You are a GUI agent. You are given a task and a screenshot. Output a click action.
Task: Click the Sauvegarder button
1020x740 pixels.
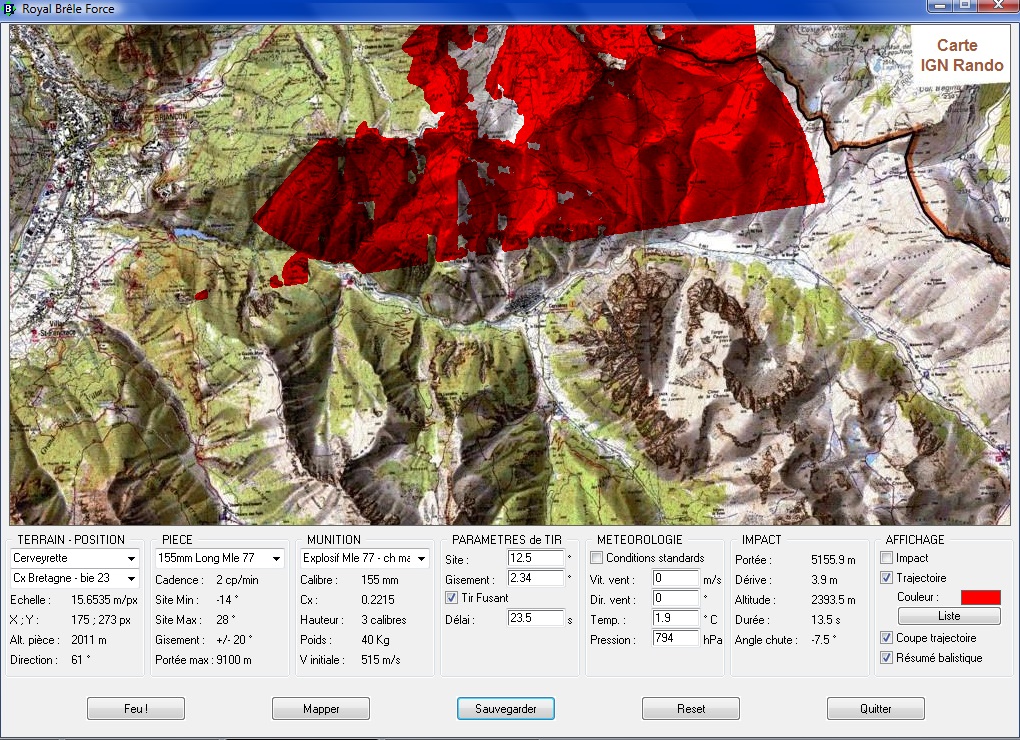coord(505,709)
